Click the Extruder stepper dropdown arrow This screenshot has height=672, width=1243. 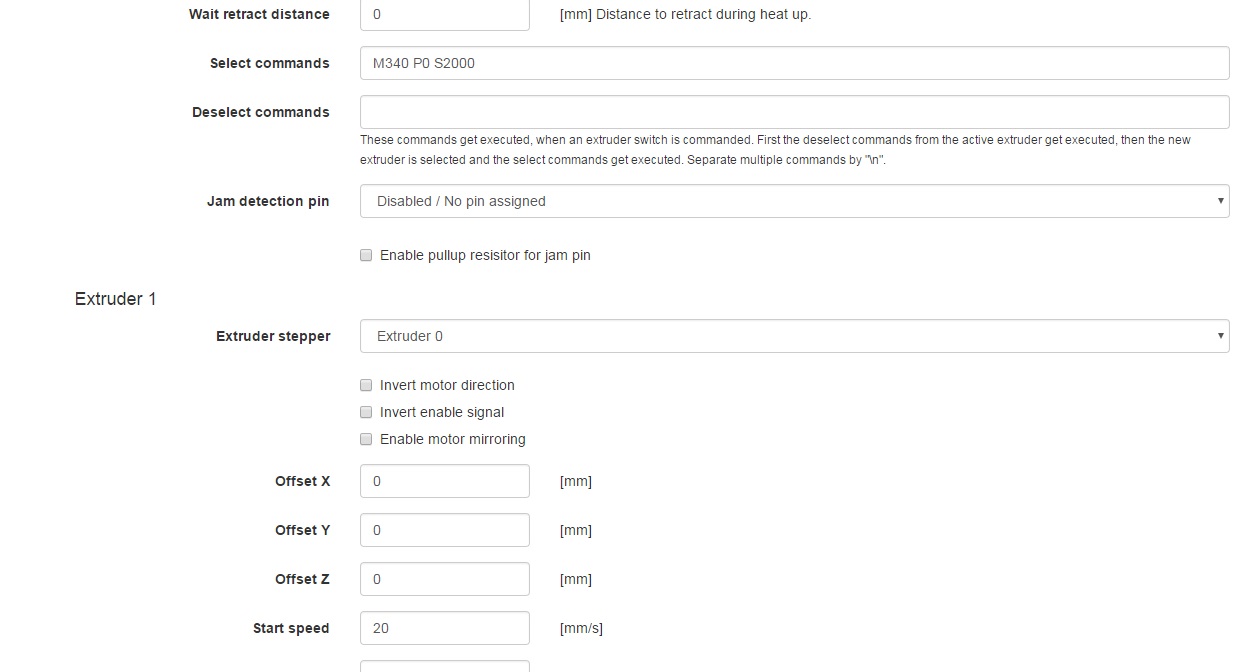1220,336
